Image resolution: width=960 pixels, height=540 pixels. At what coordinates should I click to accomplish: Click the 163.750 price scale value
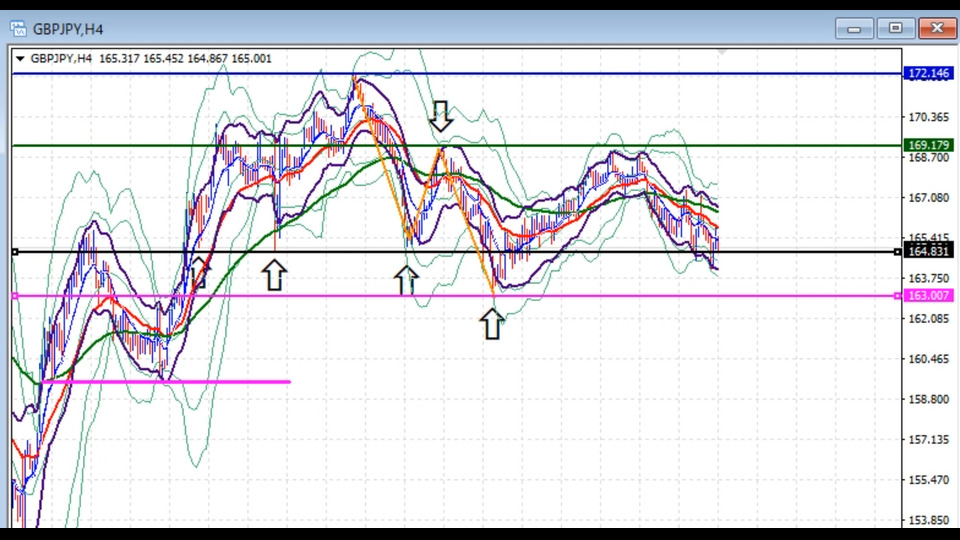pyautogui.click(x=928, y=279)
